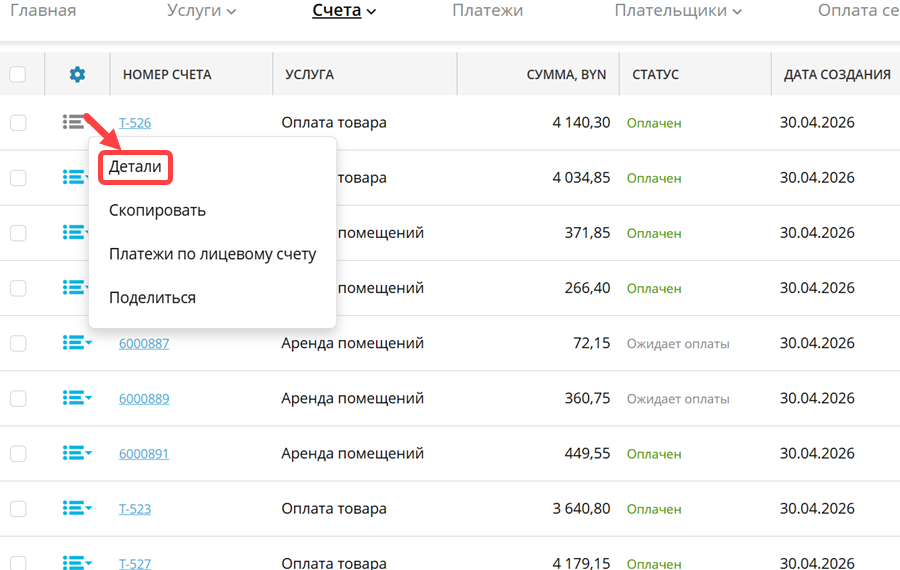The height and width of the screenshot is (570, 900).
Task: Click Ожидает оплаты status of 6000889
Action: (678, 399)
